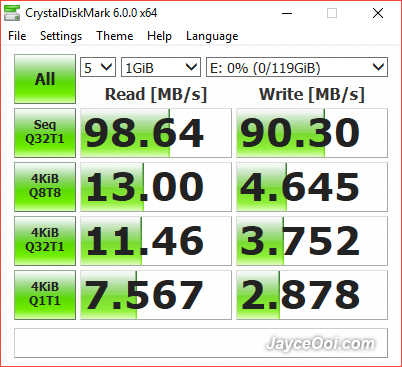Open the test count dropdown showing 5
This screenshot has width=402, height=367.
(x=98, y=67)
